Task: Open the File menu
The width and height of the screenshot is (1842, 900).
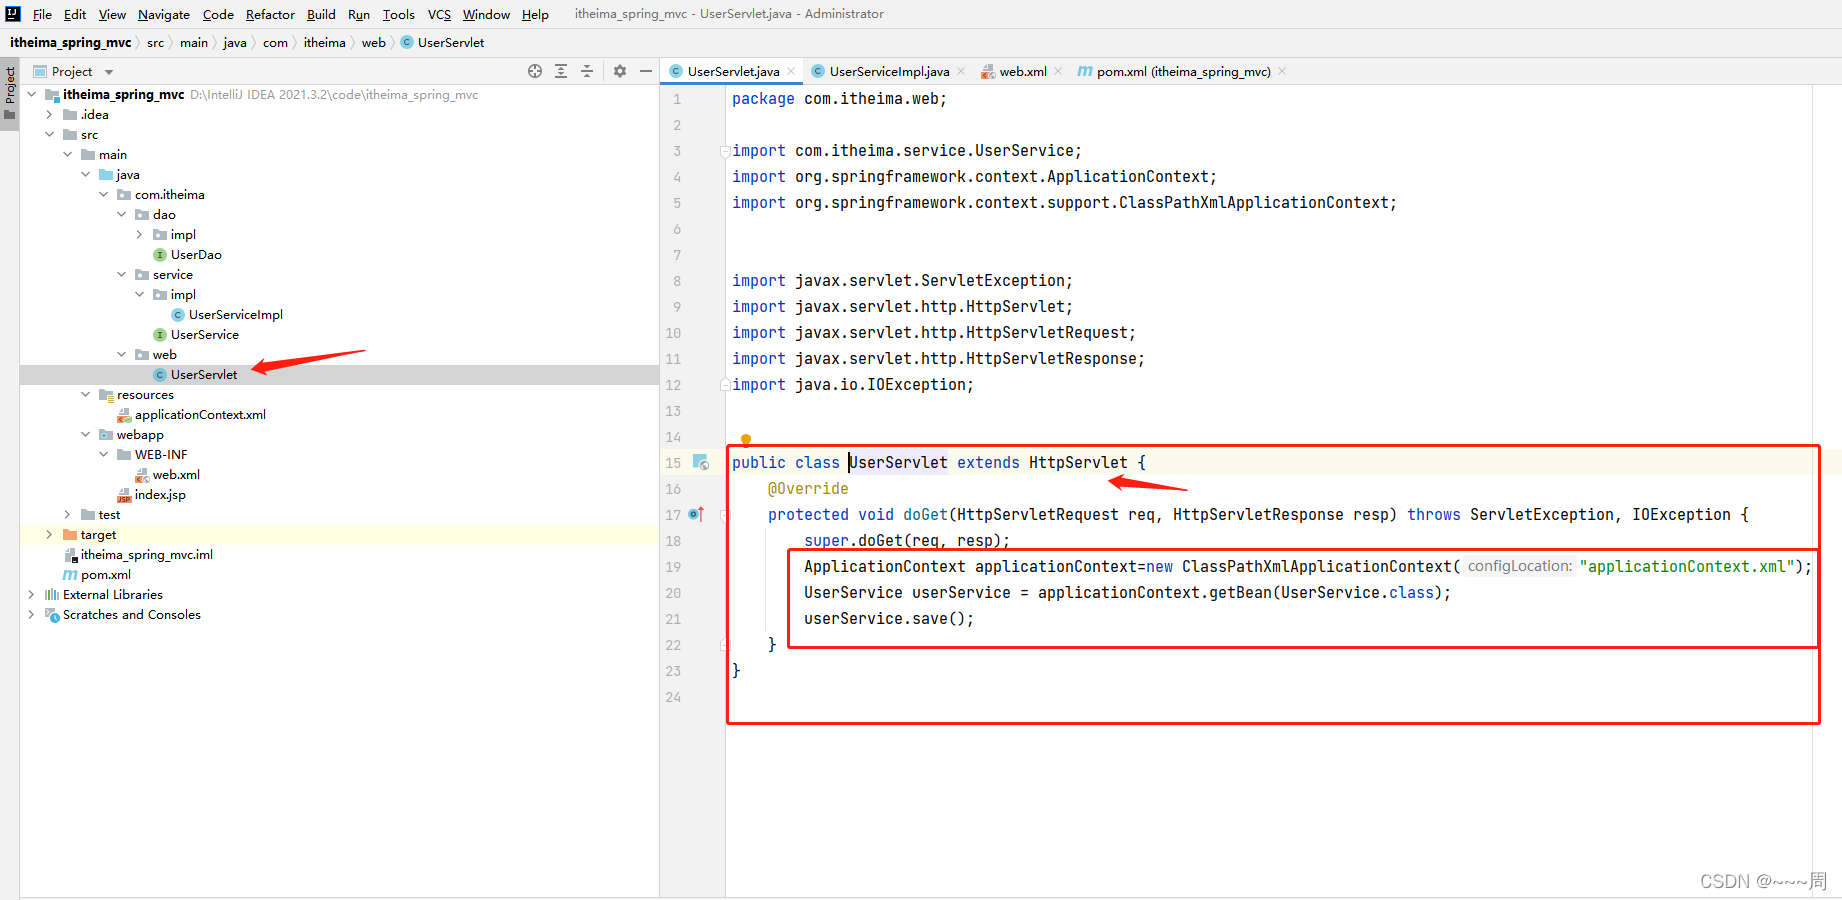Action: pyautogui.click(x=42, y=14)
